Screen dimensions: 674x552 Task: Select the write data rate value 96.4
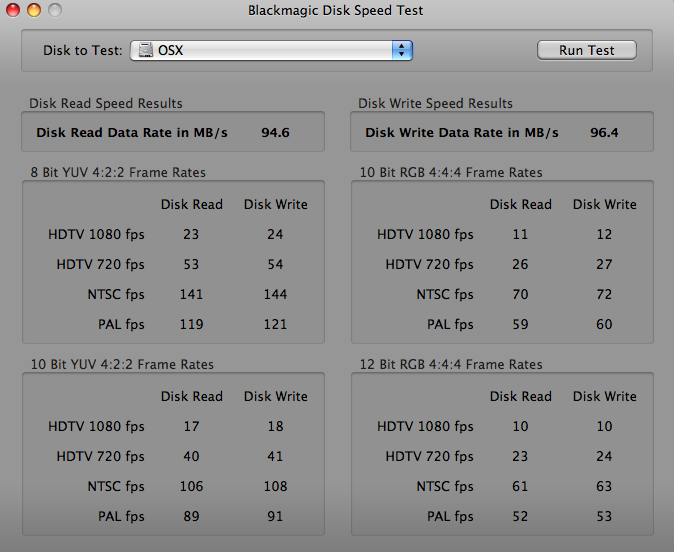click(604, 132)
